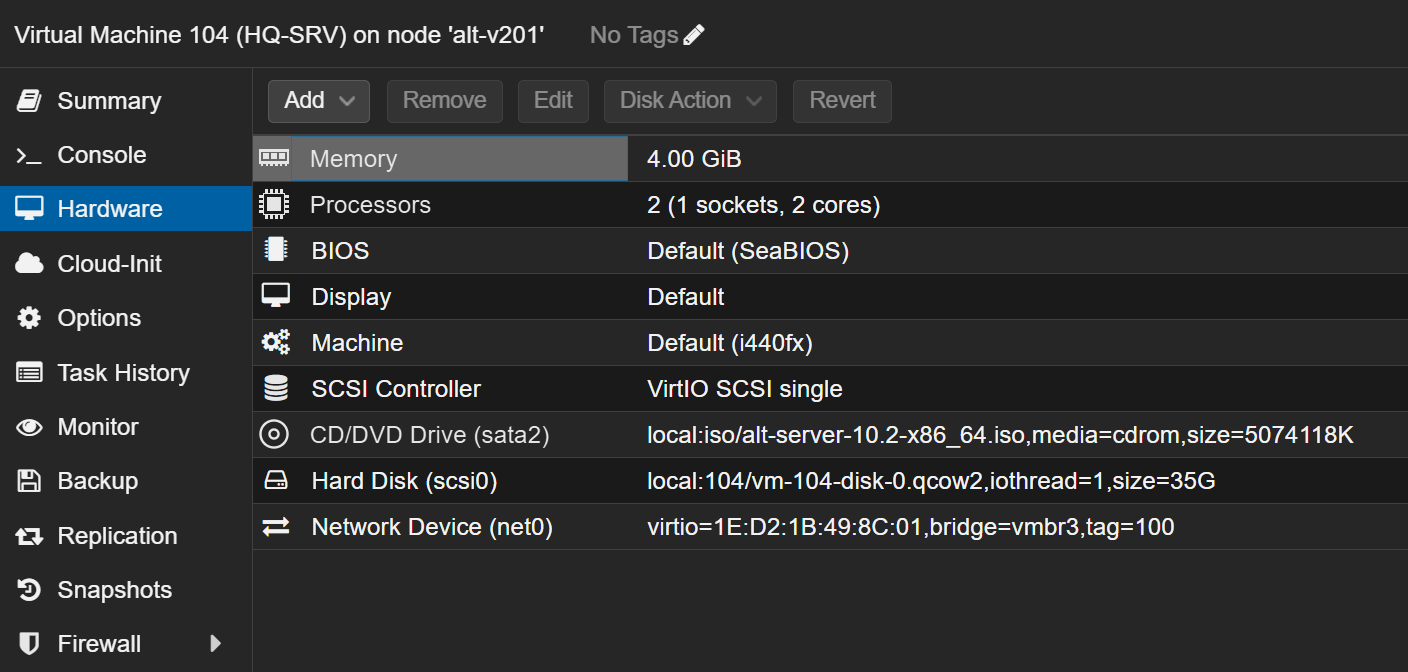Click the Display monitor icon

pos(275,296)
